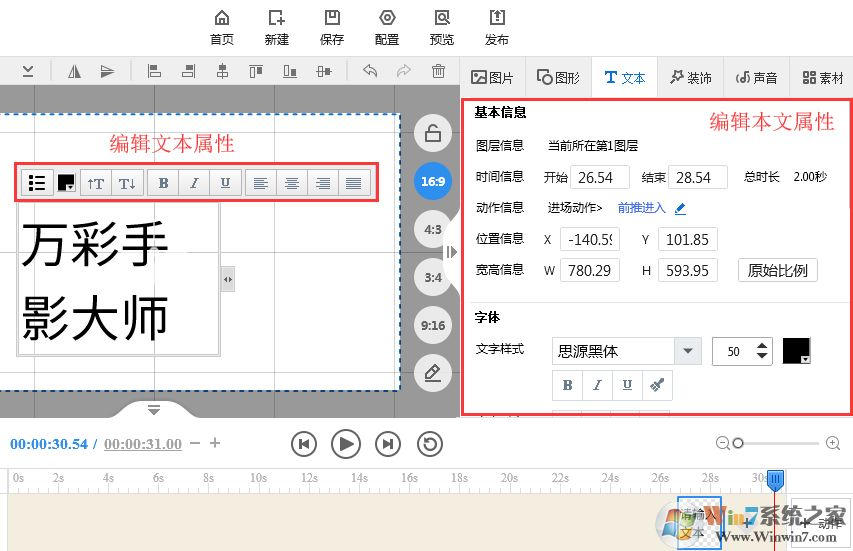This screenshot has height=551, width=853.
Task: Click the 前推进入 animation link
Action: [641, 208]
